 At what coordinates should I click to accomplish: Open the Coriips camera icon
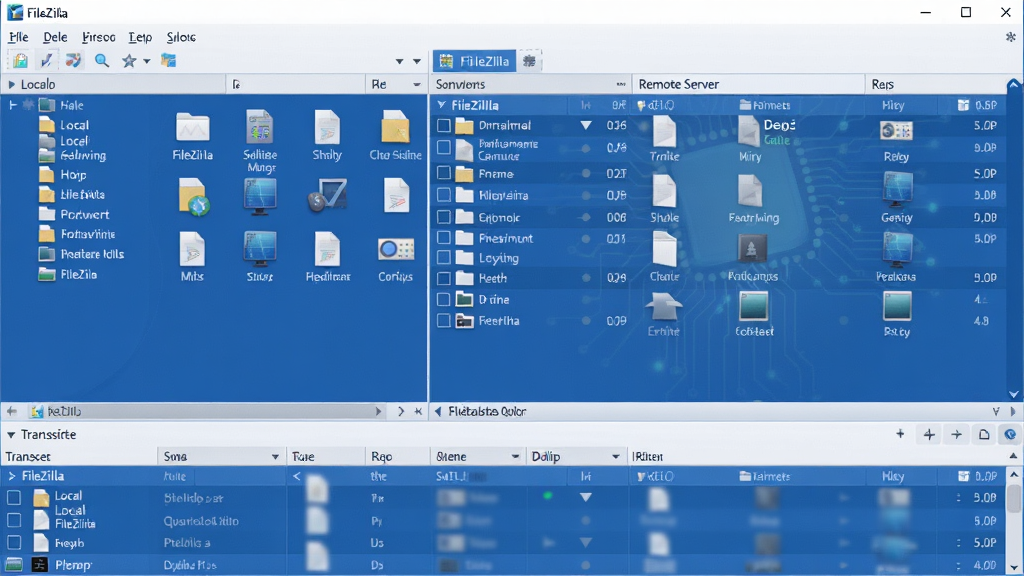[395, 259]
